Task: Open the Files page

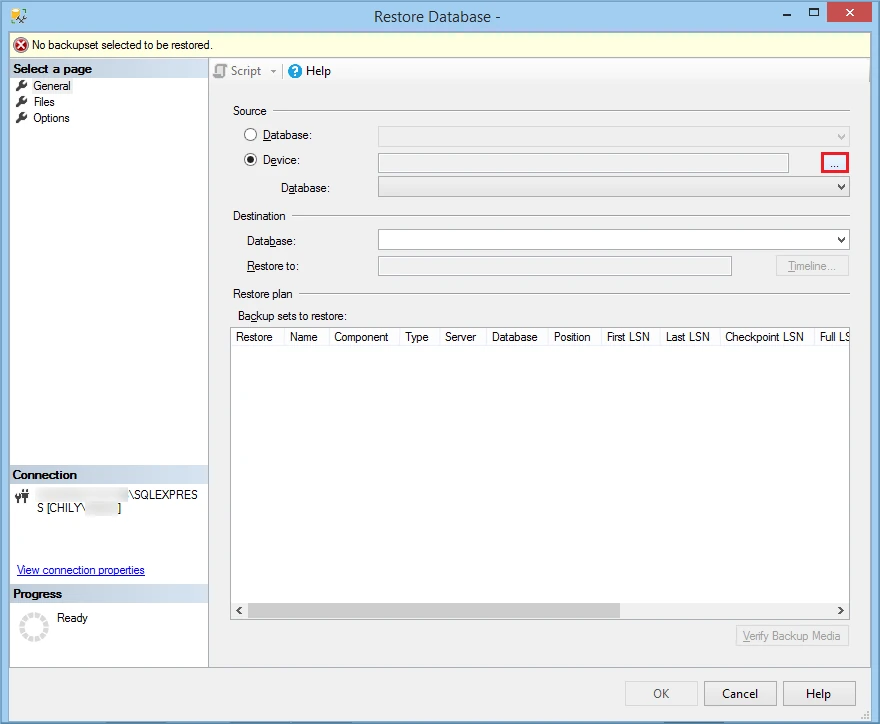Action: [x=44, y=102]
